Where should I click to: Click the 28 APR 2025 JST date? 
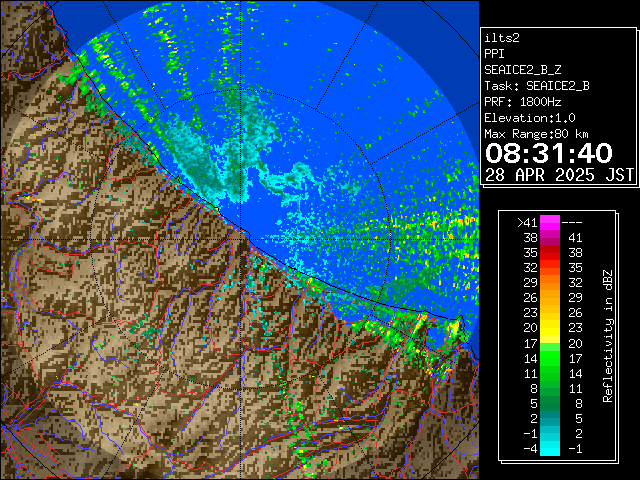coord(559,175)
